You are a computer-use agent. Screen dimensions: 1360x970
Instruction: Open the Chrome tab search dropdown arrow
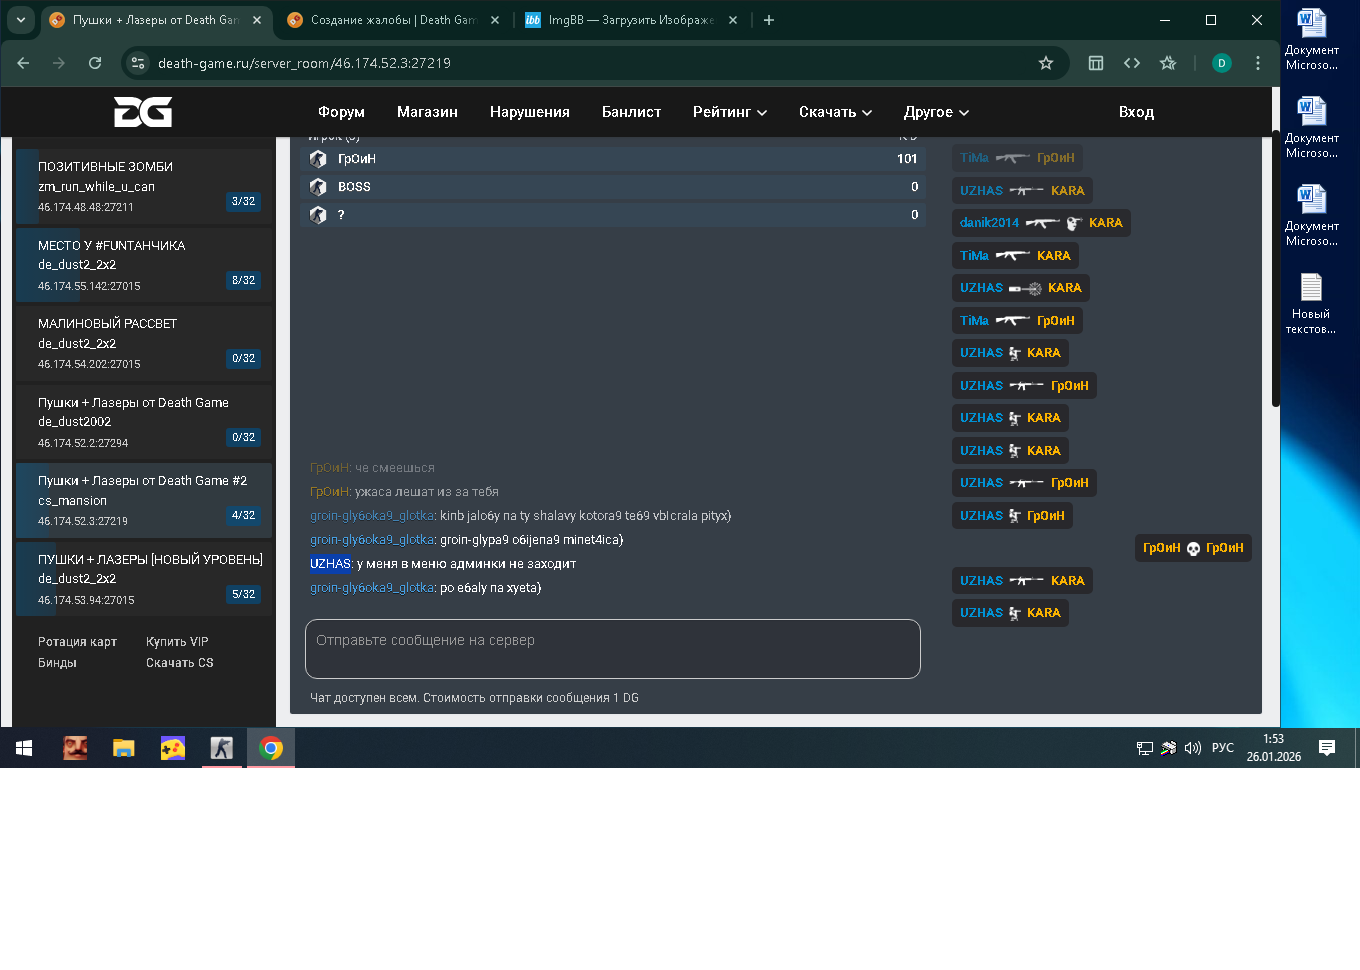[x=21, y=20]
